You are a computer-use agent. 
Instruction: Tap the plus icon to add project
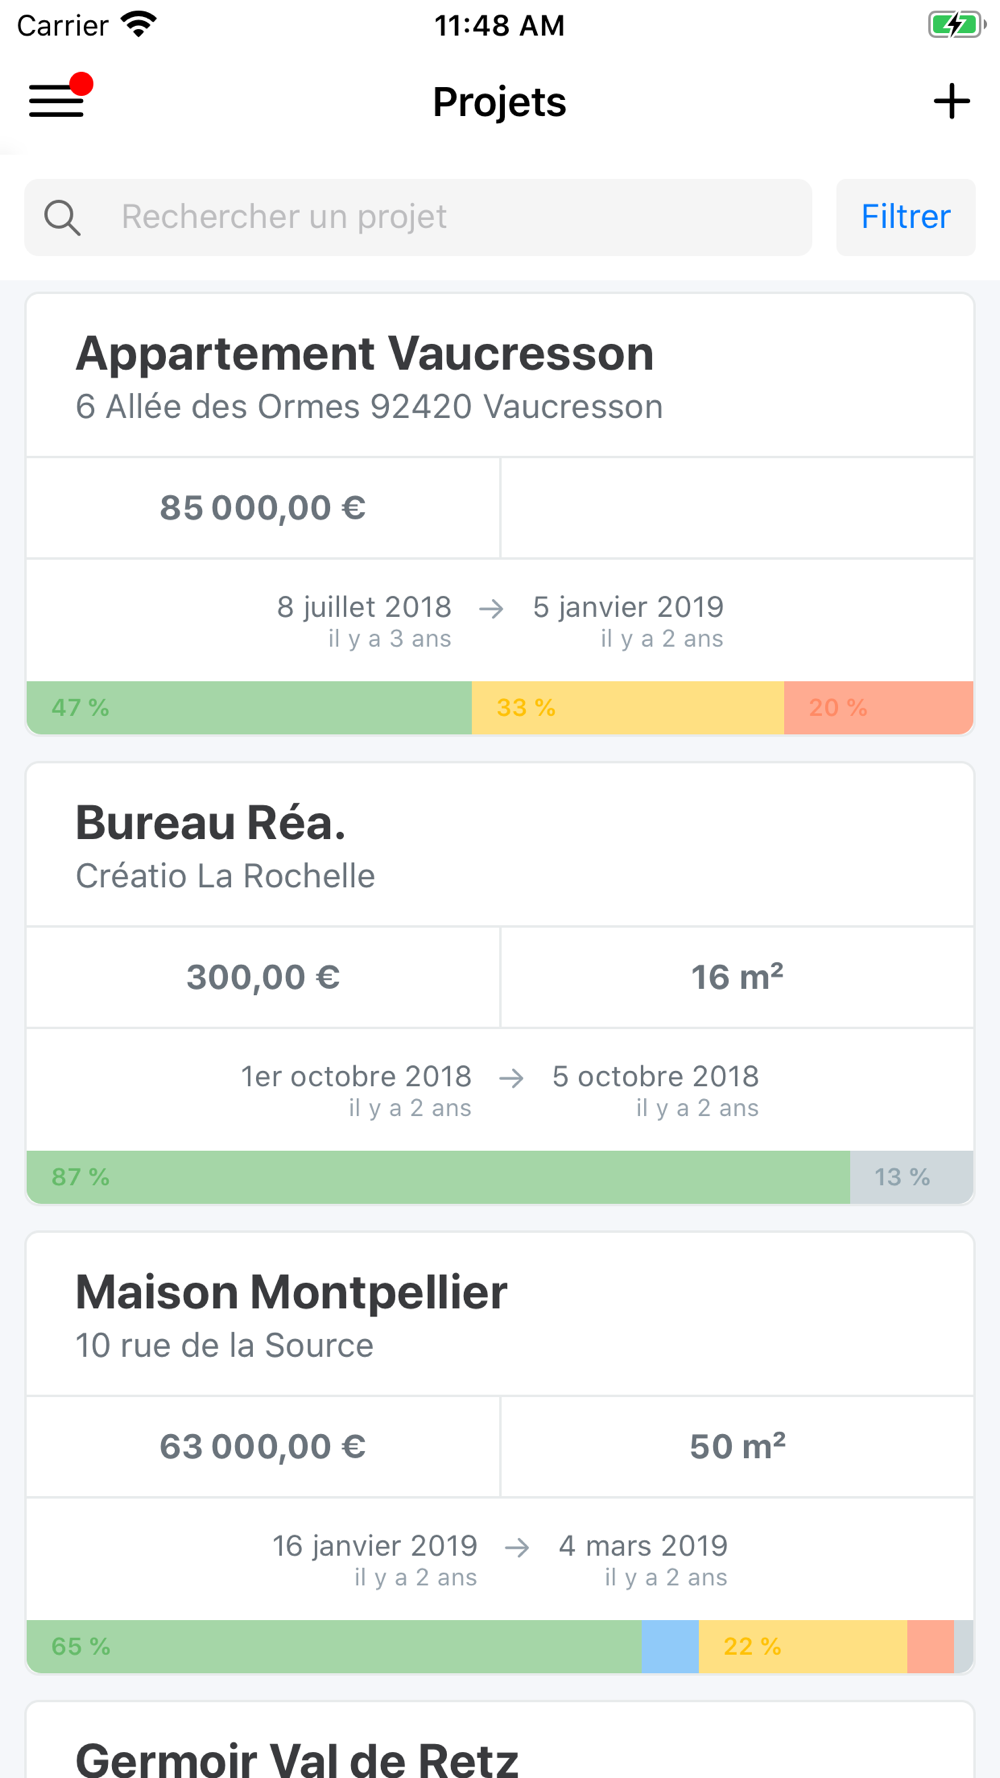click(951, 101)
